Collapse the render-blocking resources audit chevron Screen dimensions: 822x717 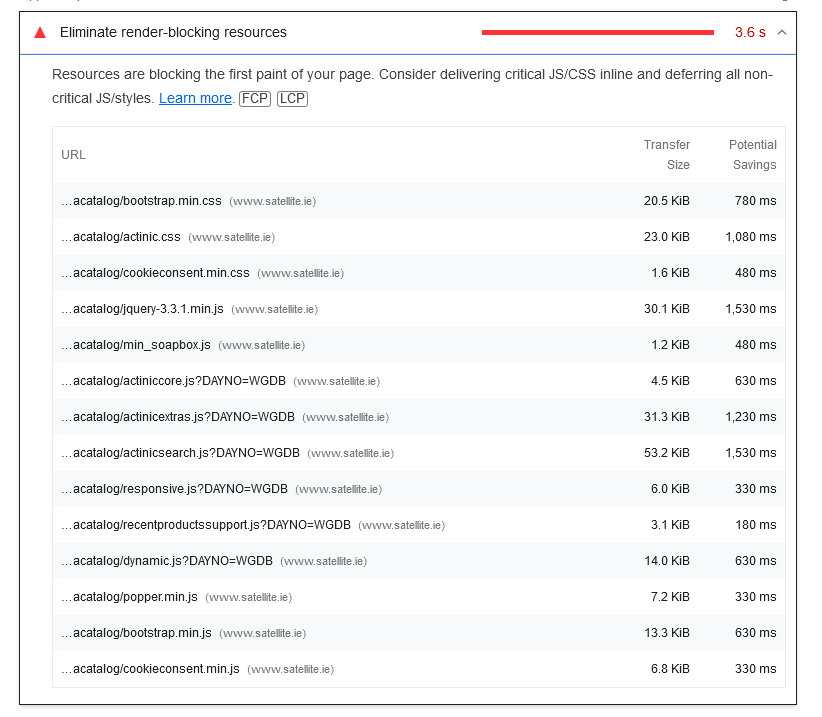click(782, 32)
